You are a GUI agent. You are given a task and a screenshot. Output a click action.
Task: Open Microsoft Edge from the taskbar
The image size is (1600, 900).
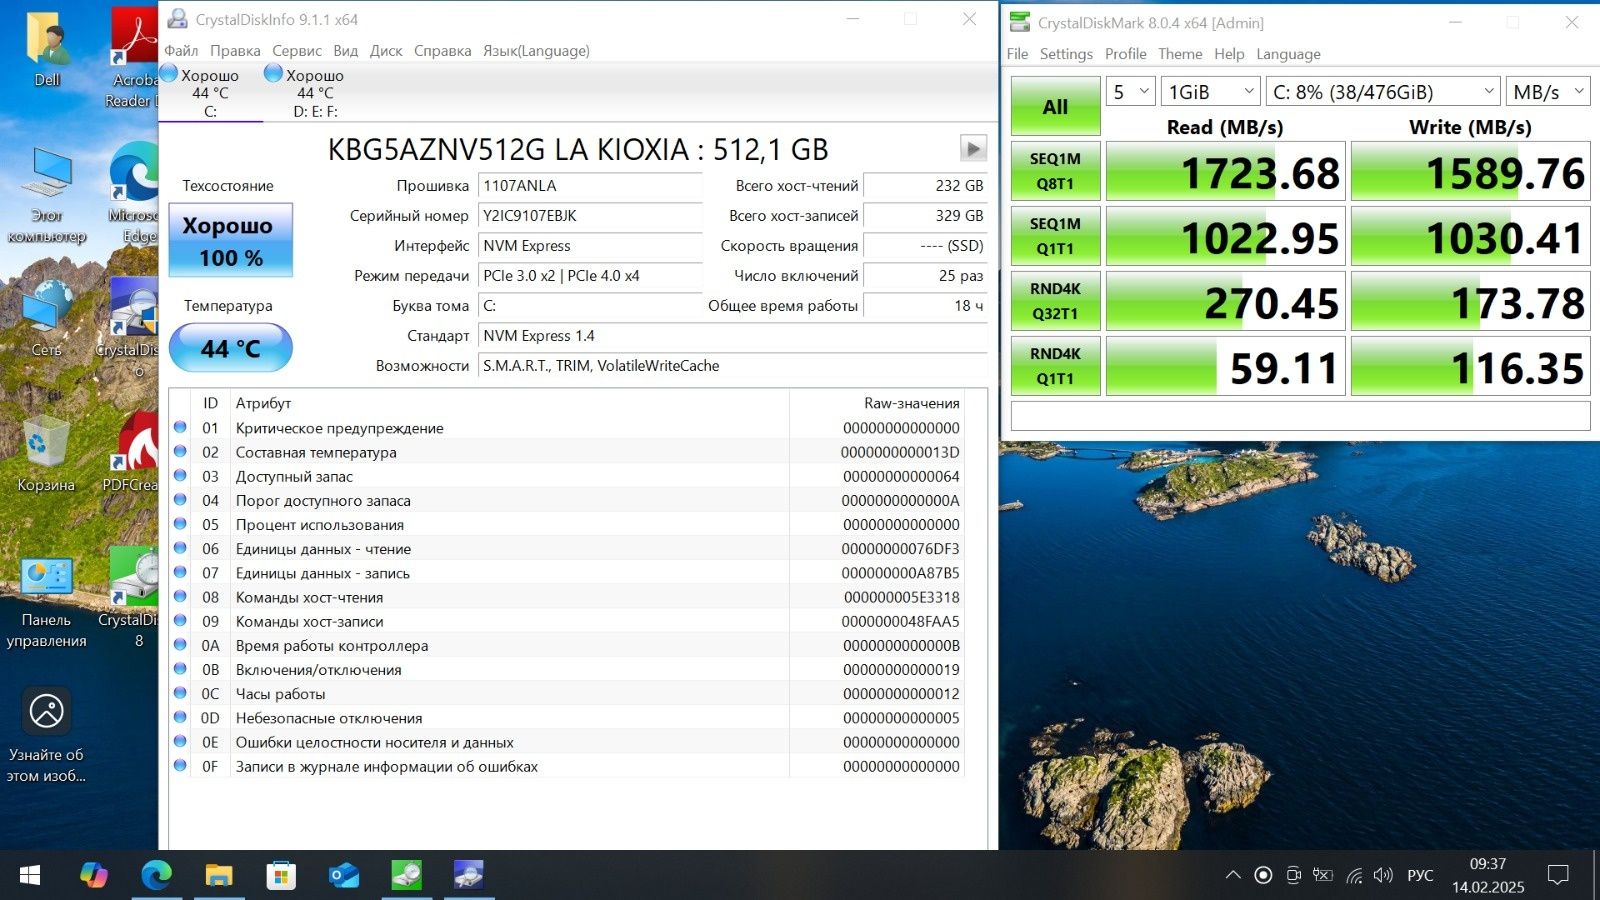pyautogui.click(x=156, y=875)
